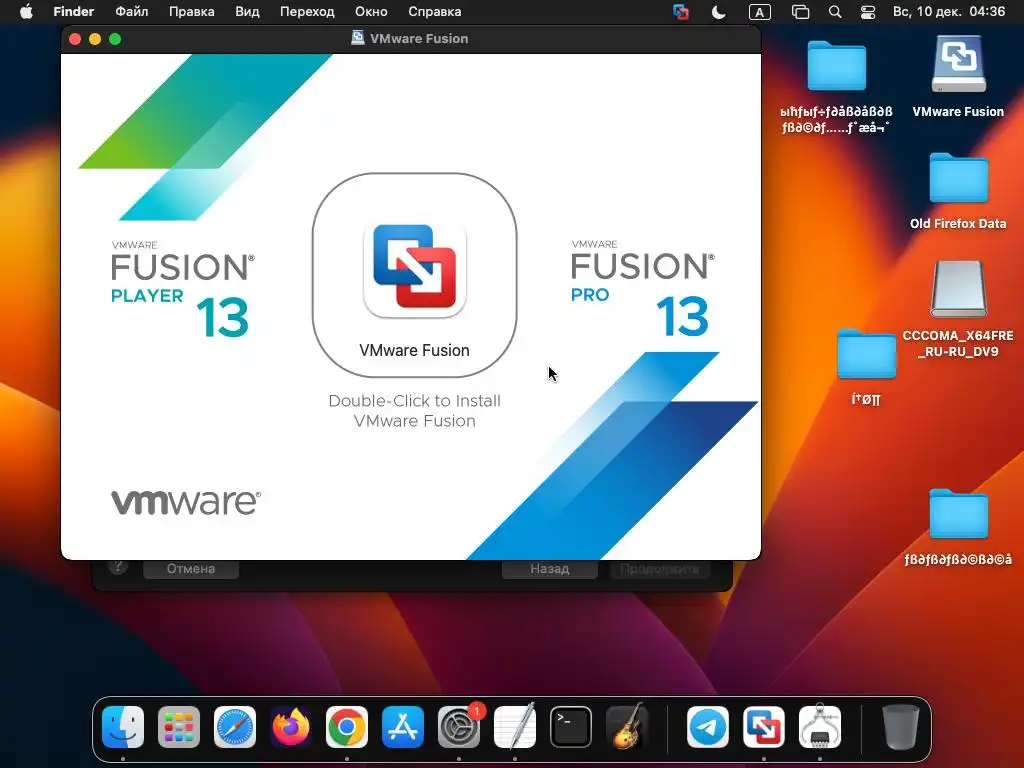Close the VMware Fusion installer window
The image size is (1024, 768).
point(75,39)
